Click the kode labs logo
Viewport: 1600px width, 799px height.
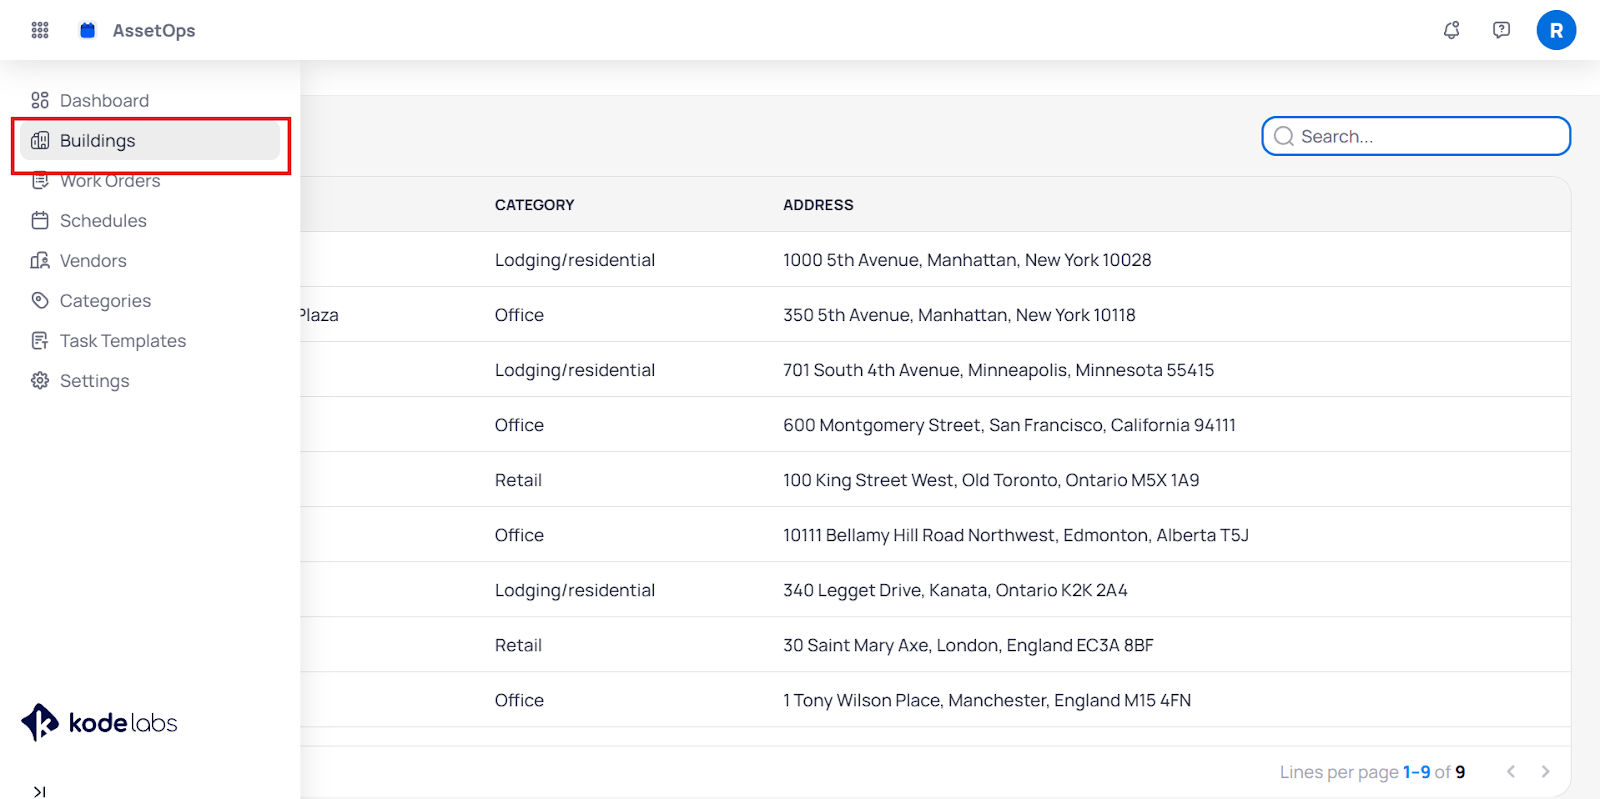99,722
